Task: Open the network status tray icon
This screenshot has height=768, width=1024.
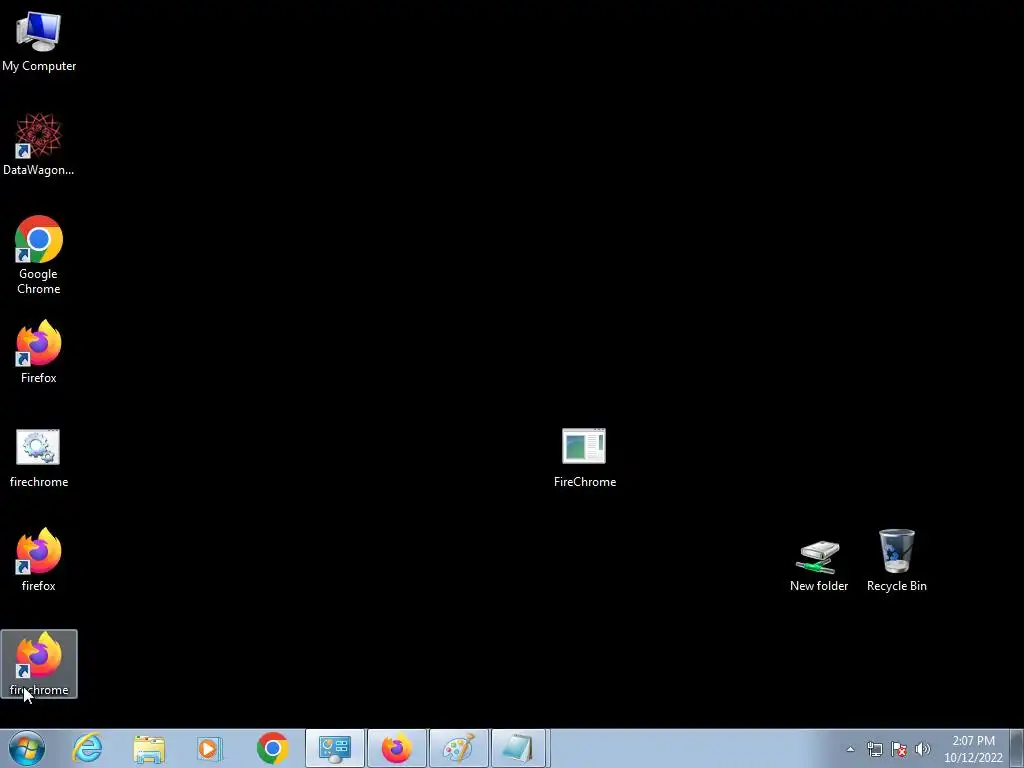Action: coord(874,749)
